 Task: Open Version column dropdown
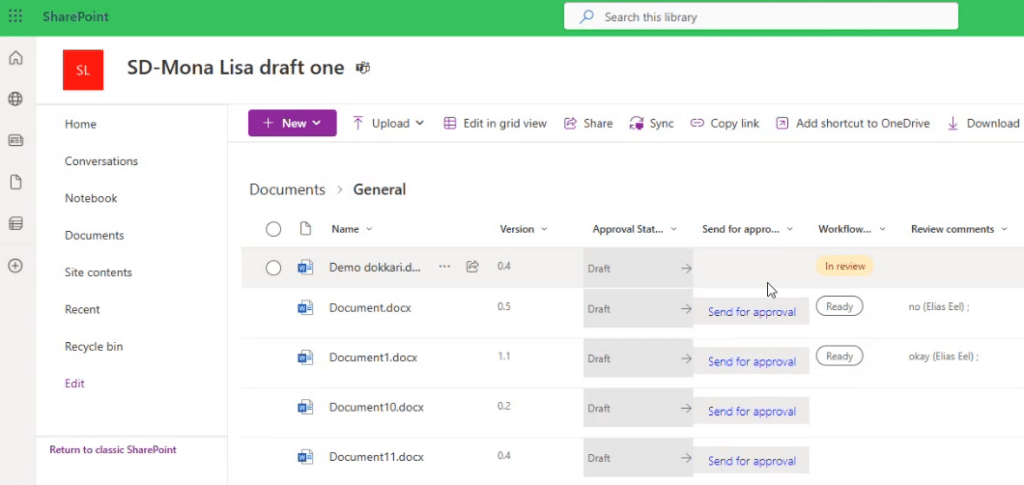point(544,229)
